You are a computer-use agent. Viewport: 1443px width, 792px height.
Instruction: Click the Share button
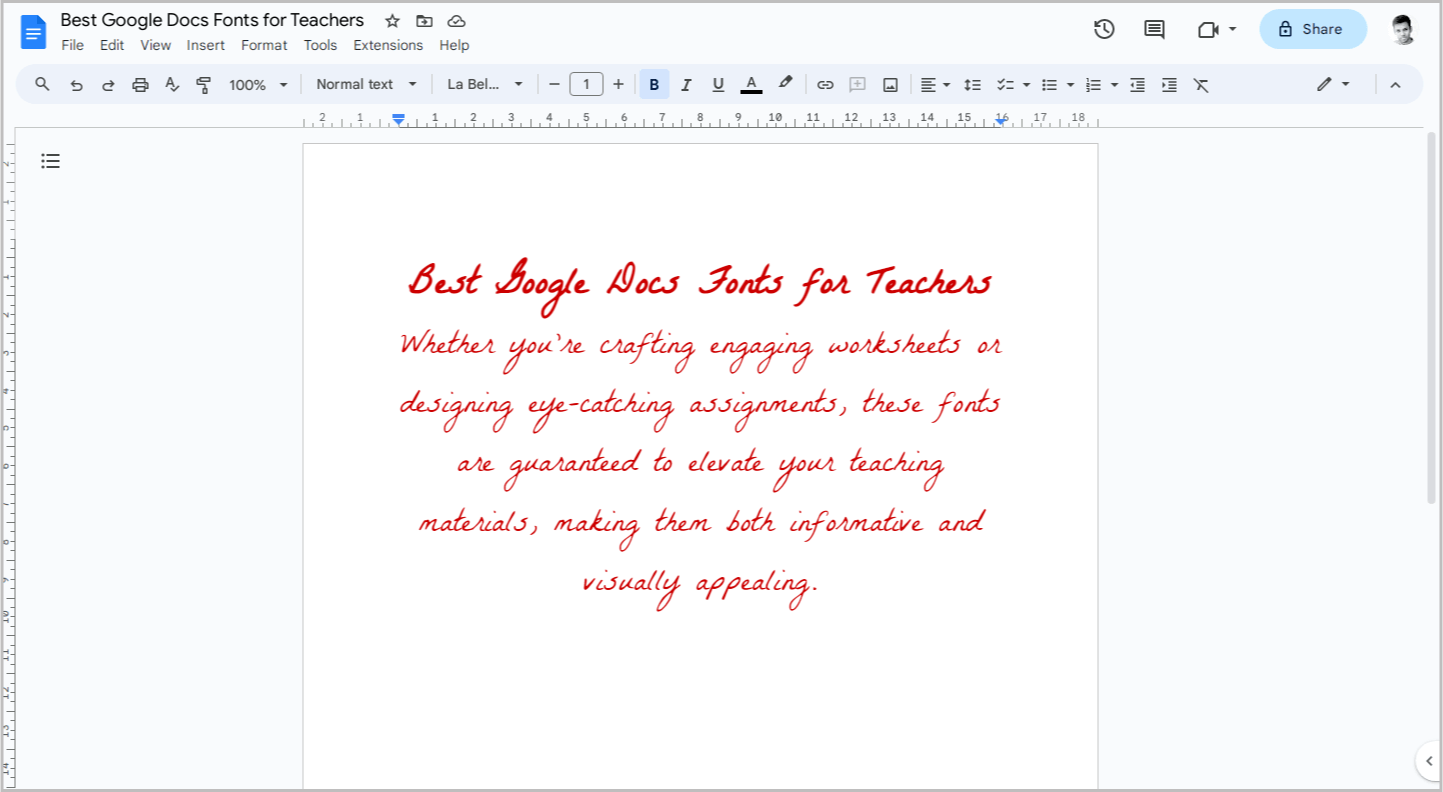(1313, 29)
